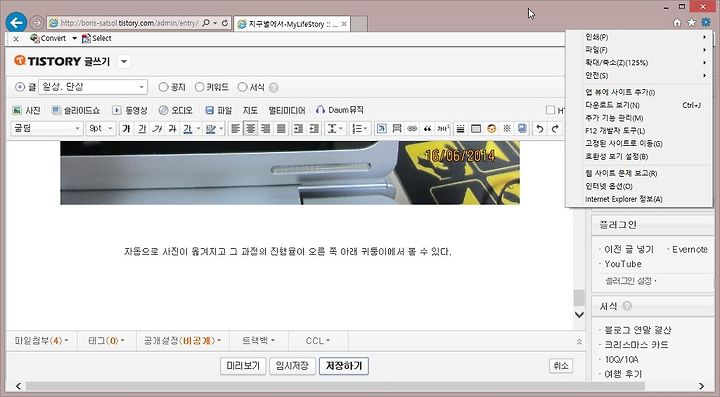Choose 다운로드 보기(N) menu item
720x397 pixels.
coord(639,105)
